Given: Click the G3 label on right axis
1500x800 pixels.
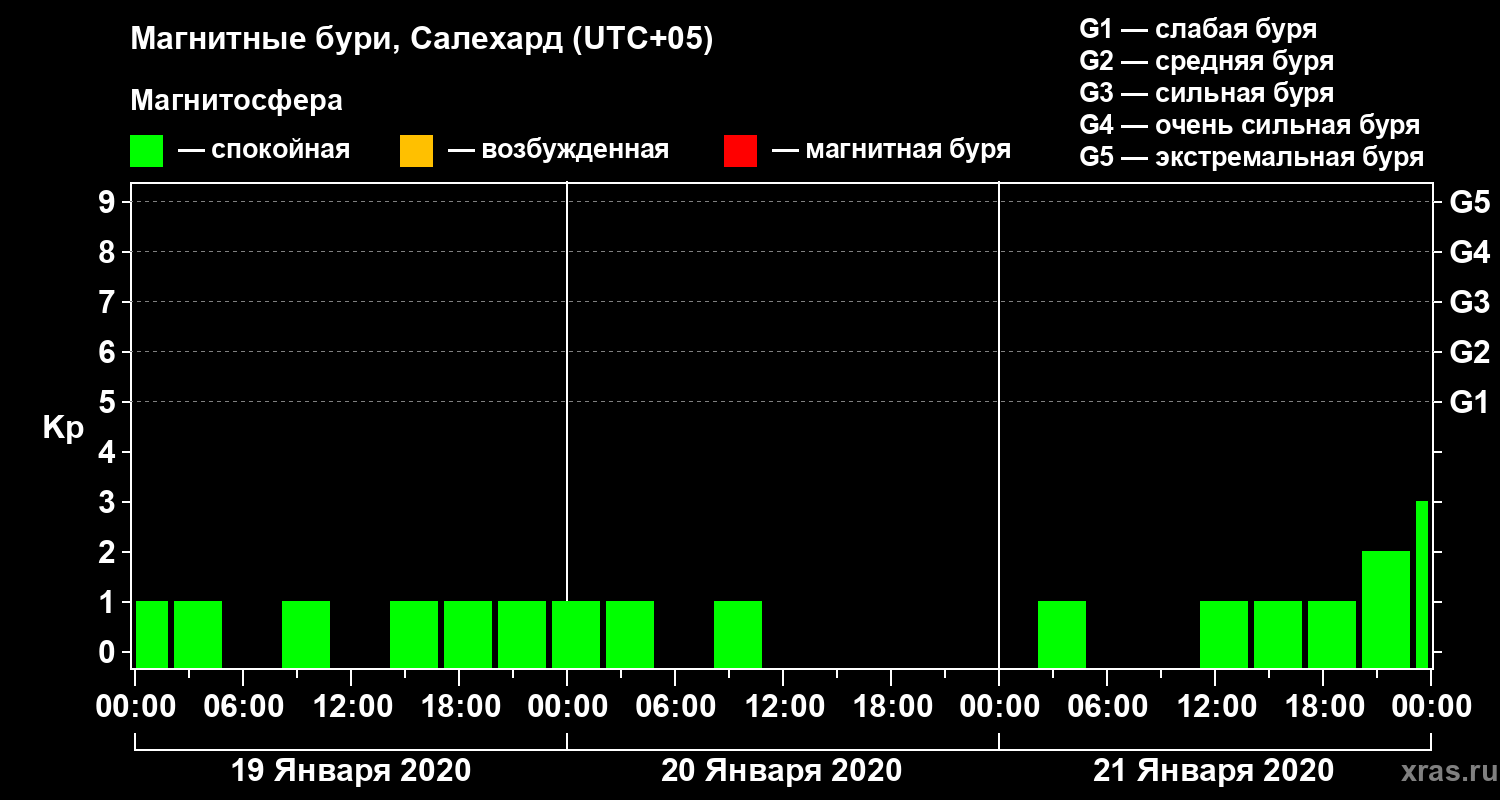Looking at the screenshot, I should 1469,303.
